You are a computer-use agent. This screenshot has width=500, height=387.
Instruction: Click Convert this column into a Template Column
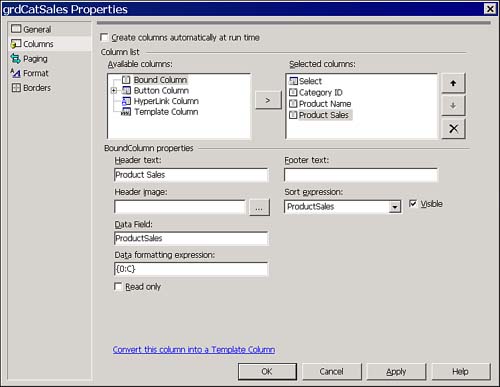[x=194, y=349]
